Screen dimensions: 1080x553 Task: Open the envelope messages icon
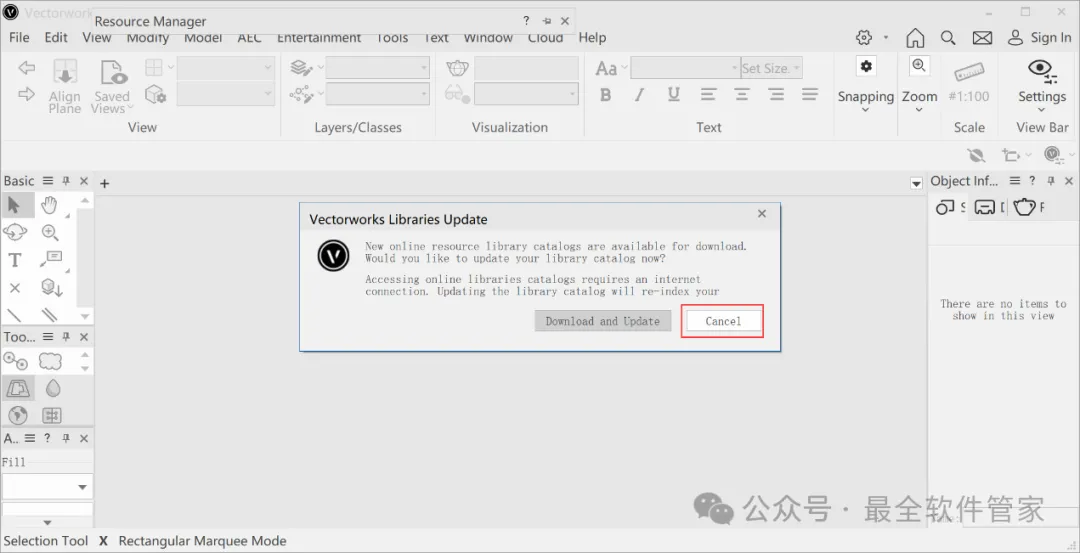(982, 38)
